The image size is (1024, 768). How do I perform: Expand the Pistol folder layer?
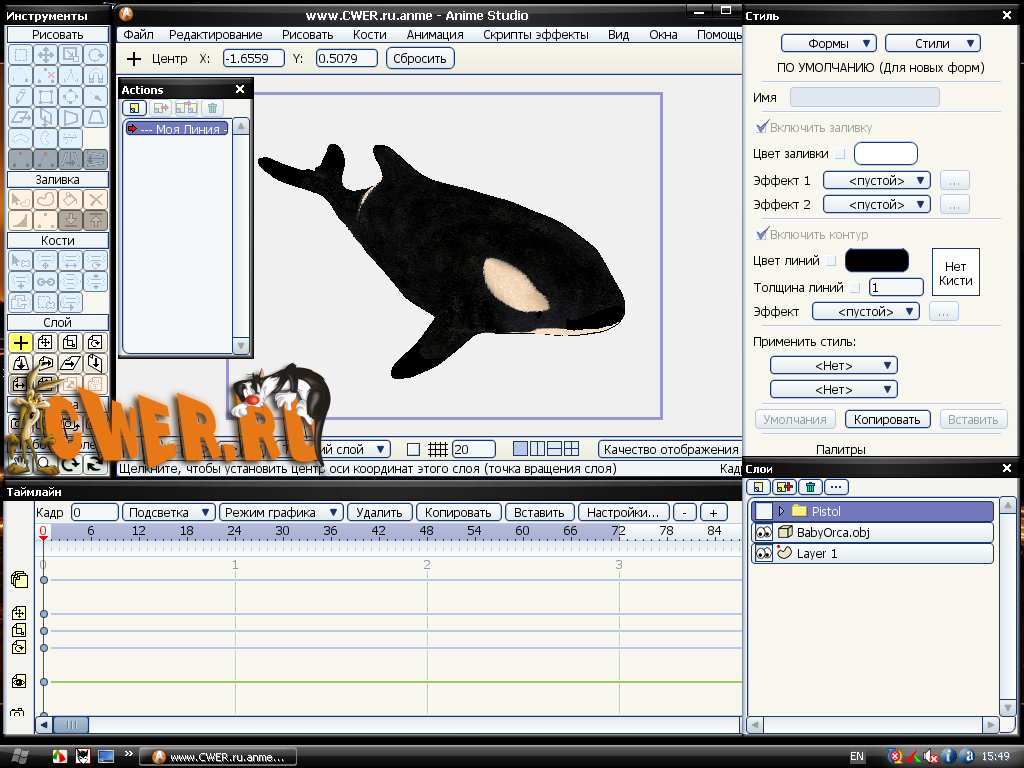pos(781,511)
